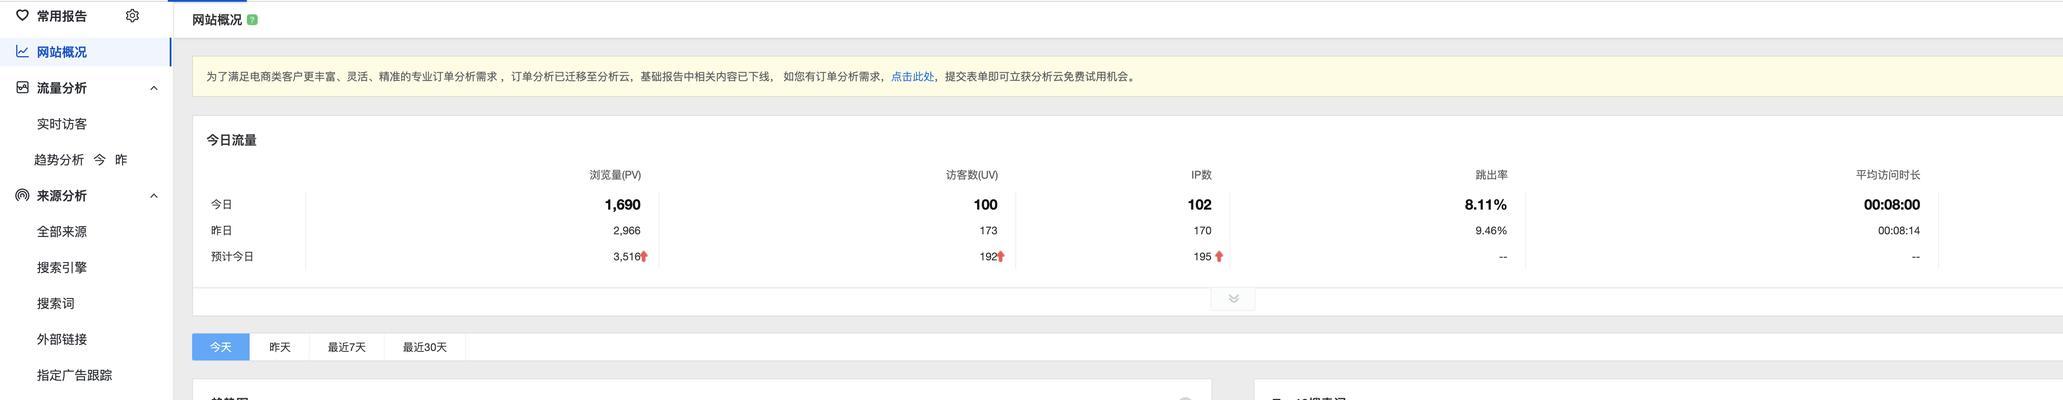Collapse the 流量分析 menu section

point(154,88)
